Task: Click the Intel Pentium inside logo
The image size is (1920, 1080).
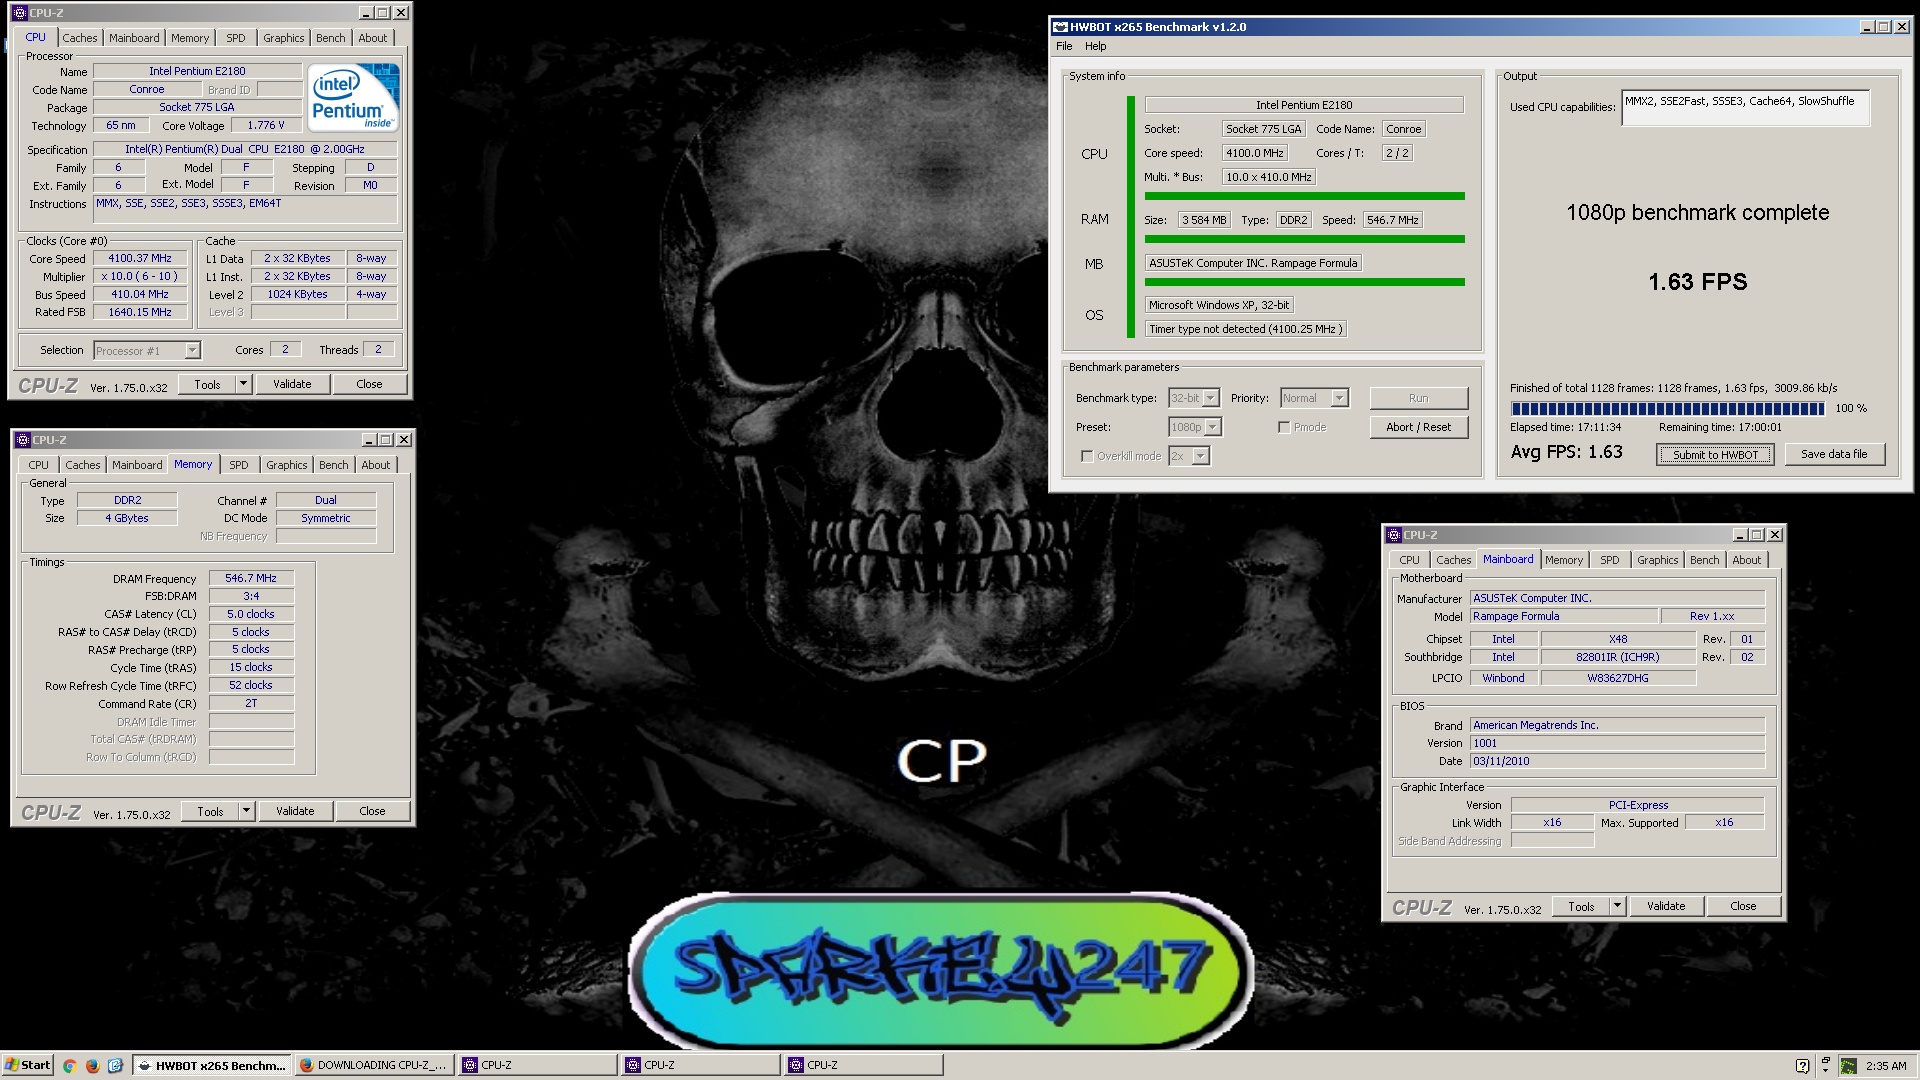Action: 354,97
